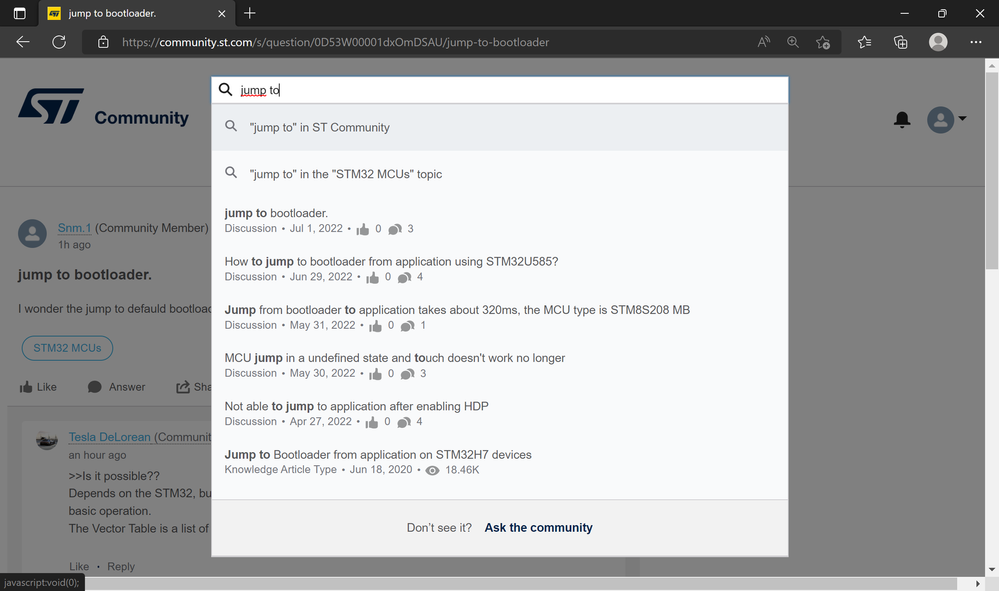
Task: Reply to Tesla DeLorean's comment
Action: pyautogui.click(x=121, y=567)
